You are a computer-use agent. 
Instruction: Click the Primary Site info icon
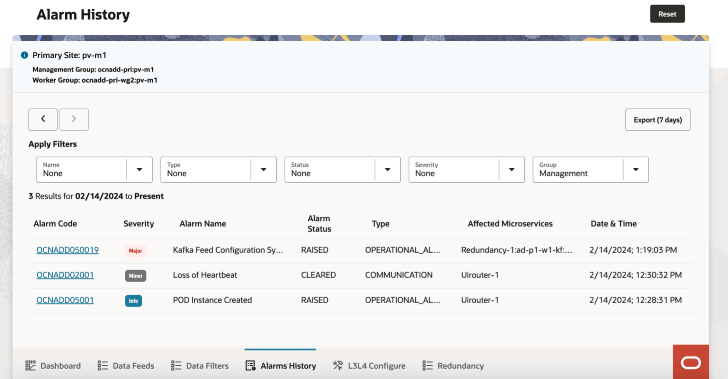(x=25, y=55)
